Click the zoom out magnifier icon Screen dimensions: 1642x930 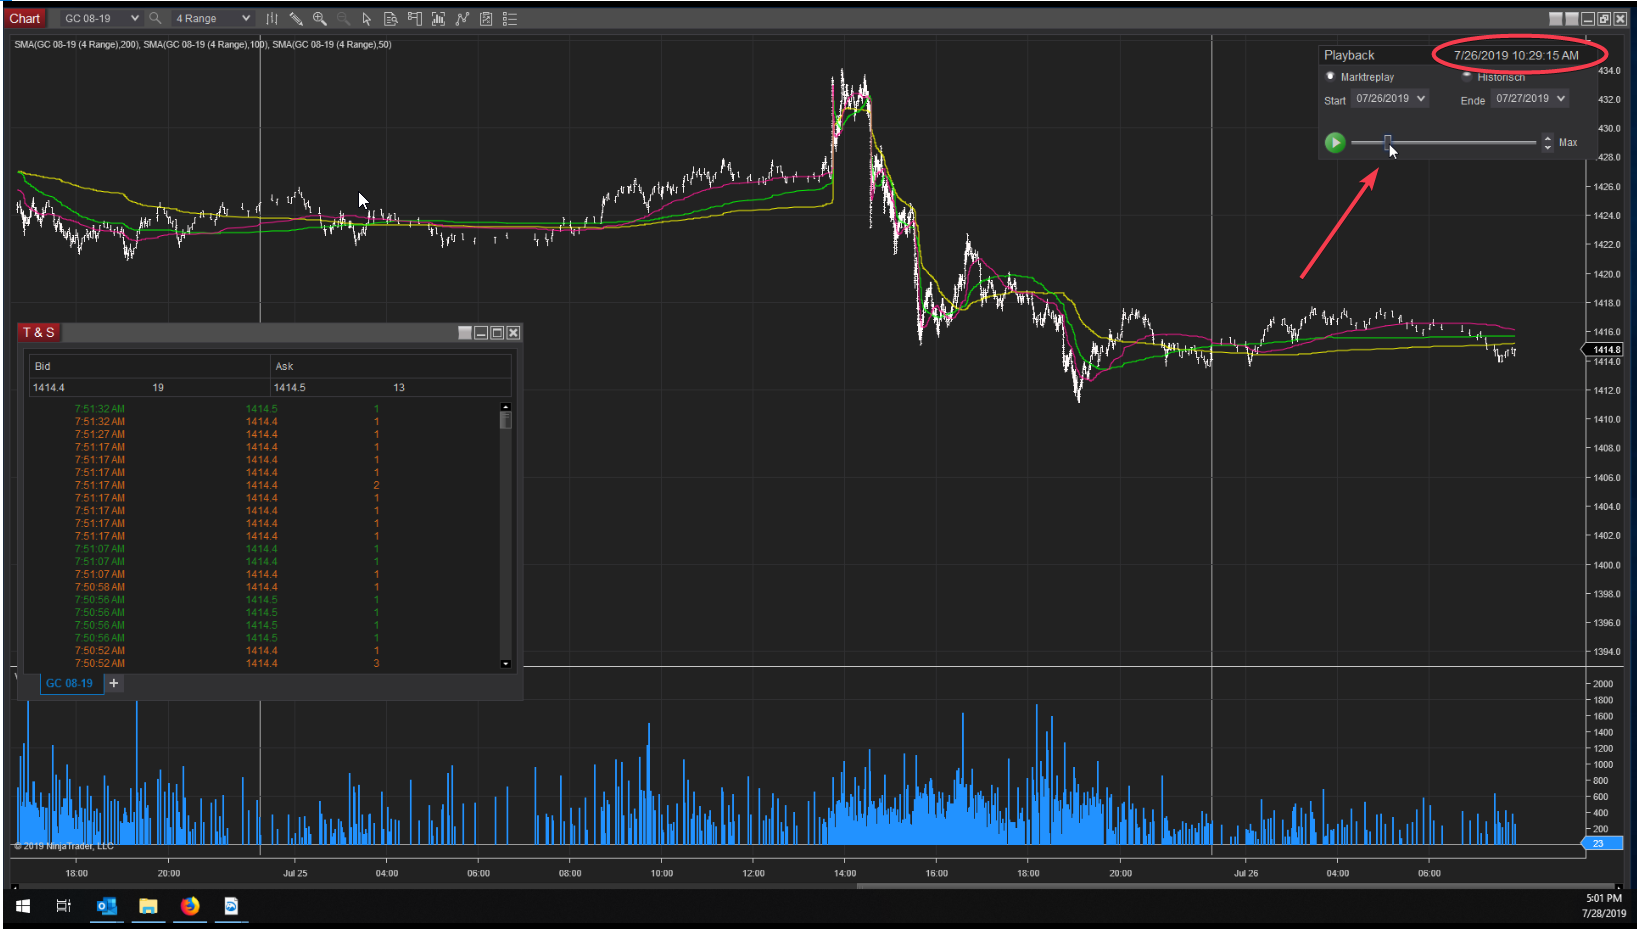(x=343, y=18)
